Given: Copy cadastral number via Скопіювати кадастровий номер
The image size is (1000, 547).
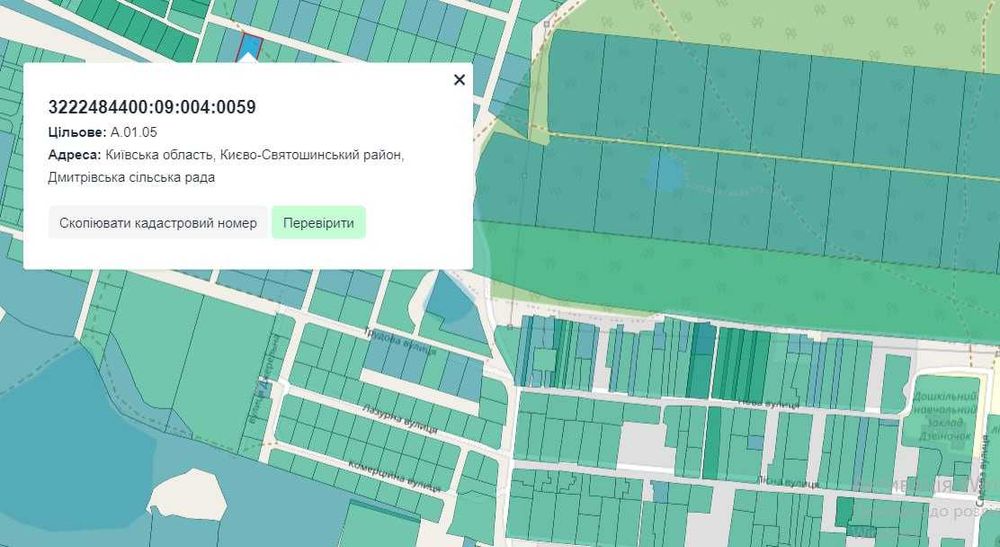Looking at the screenshot, I should click(158, 222).
